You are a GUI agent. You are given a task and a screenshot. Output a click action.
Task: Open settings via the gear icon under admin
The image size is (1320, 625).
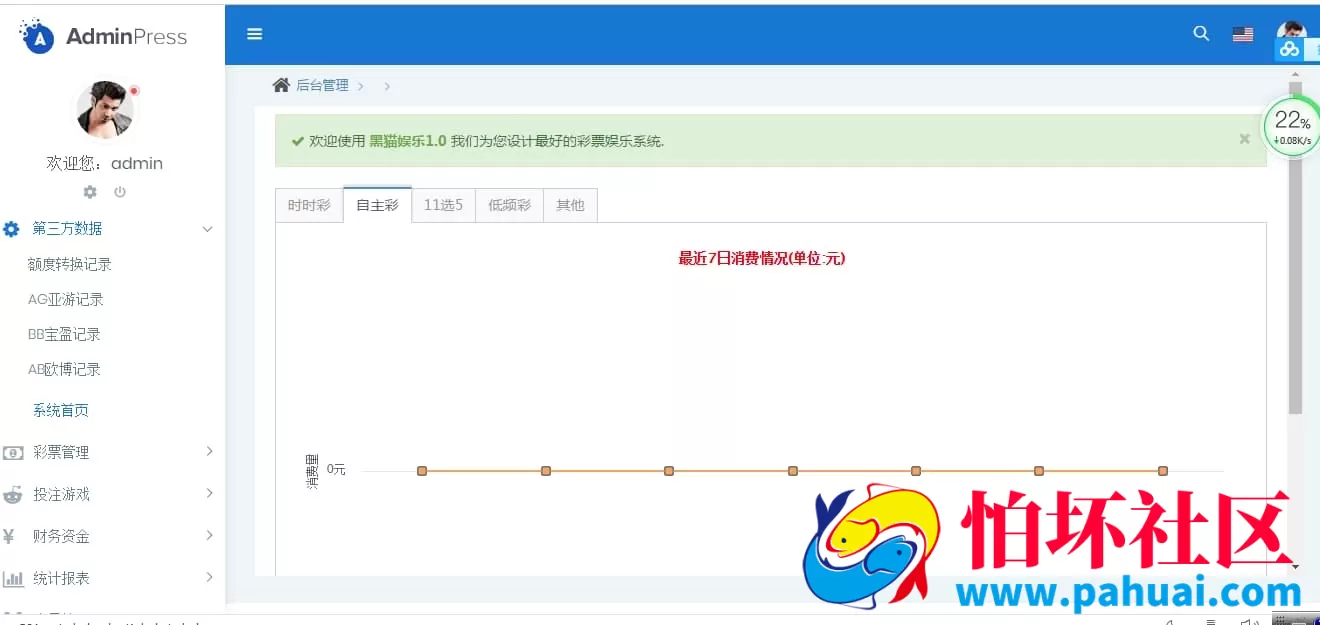click(89, 191)
